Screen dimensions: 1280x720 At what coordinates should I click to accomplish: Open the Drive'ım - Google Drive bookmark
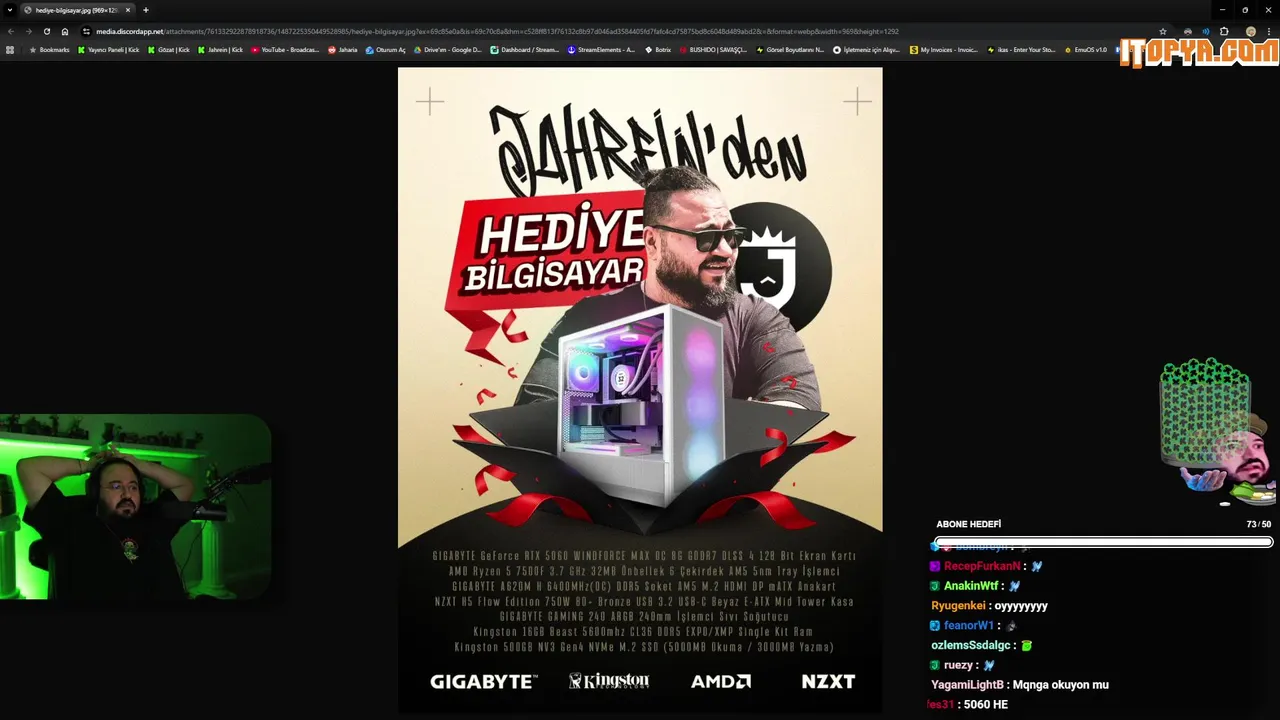pos(448,49)
